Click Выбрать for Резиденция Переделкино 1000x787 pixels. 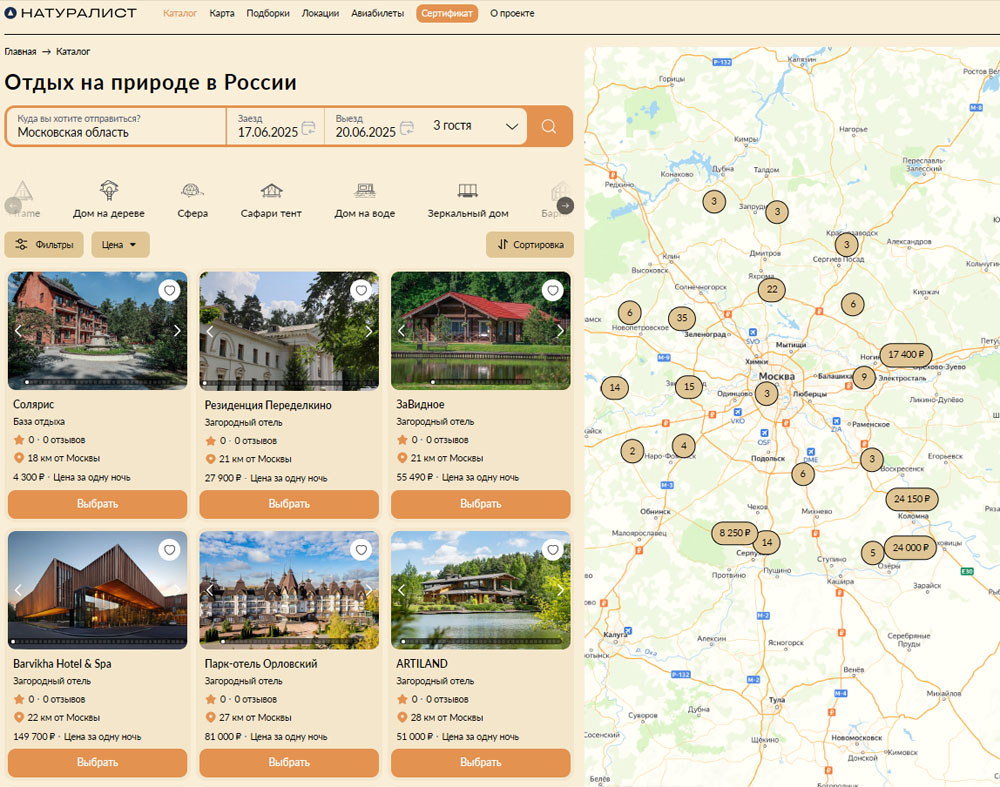point(289,504)
